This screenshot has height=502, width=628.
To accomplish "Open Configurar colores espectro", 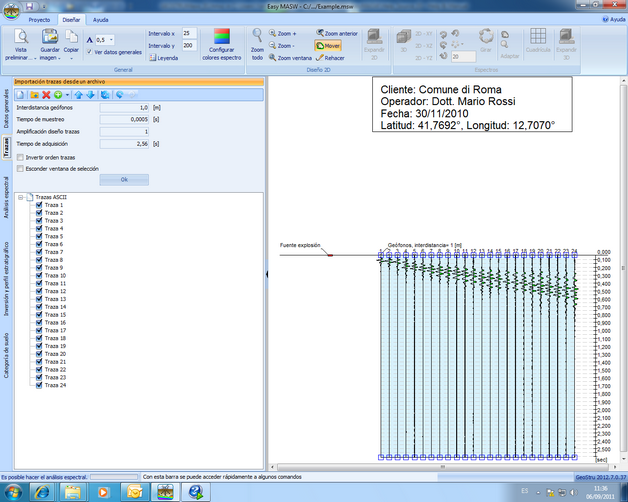I will coord(221,44).
